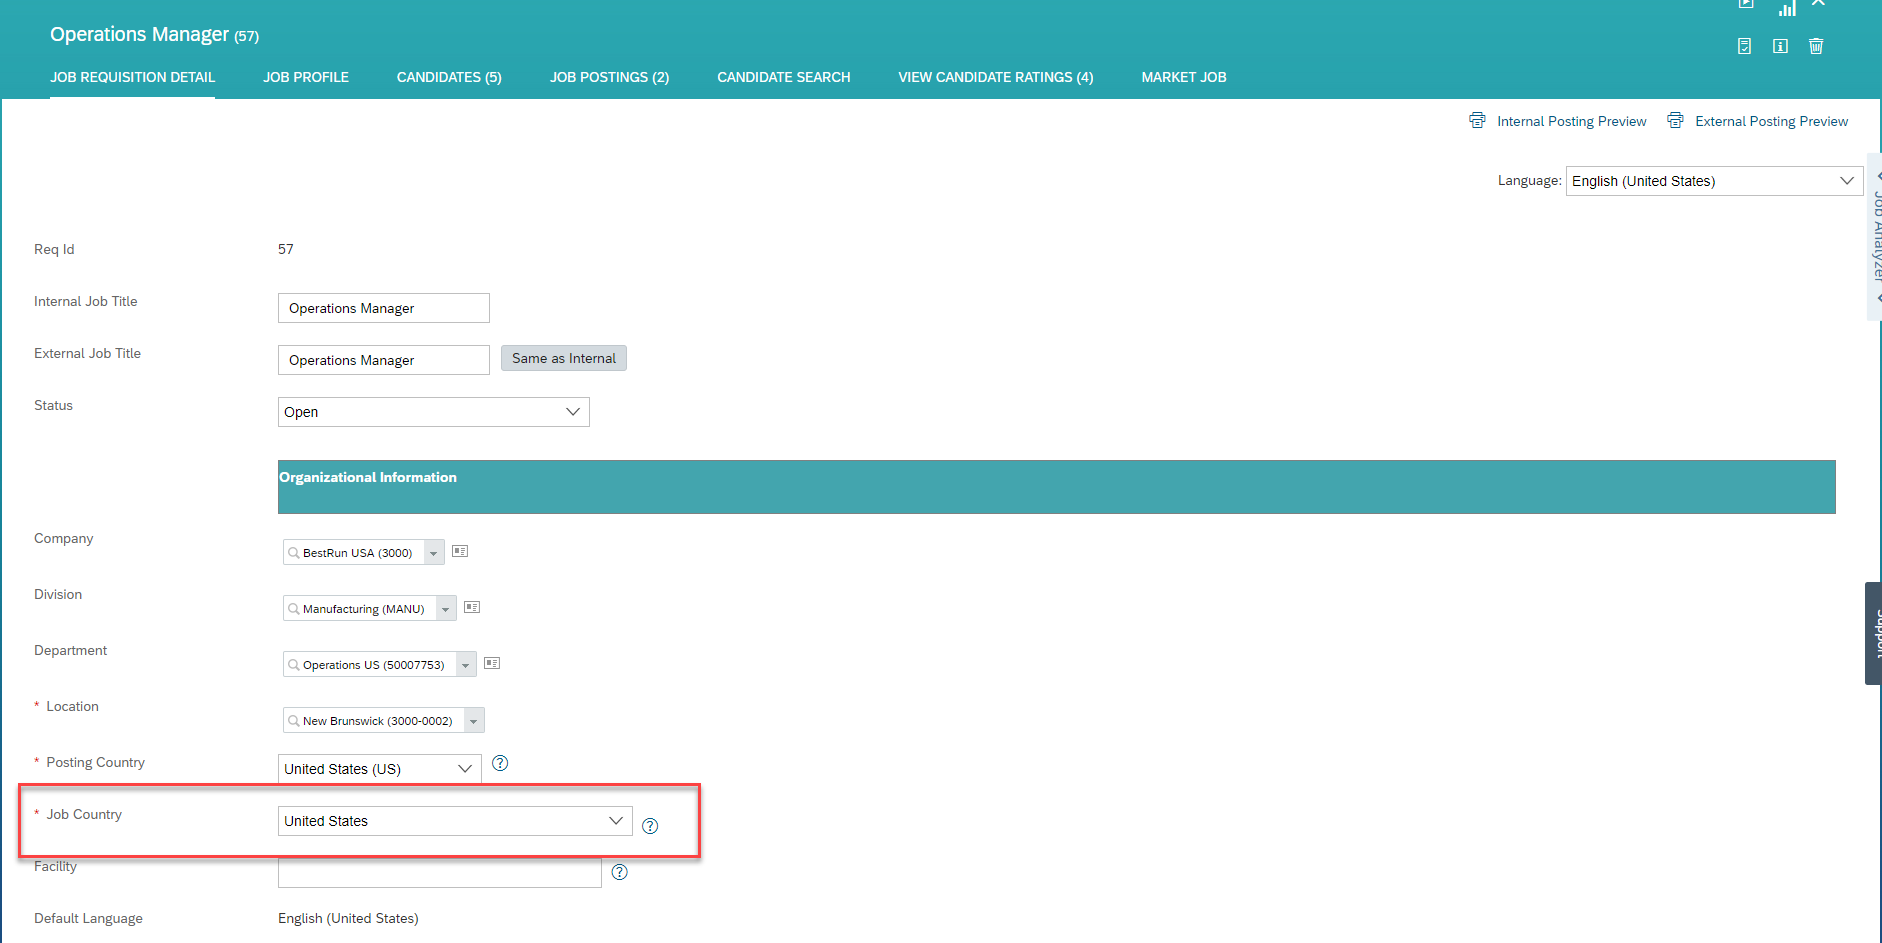Open the Candidates (5) tab
Viewport: 1882px width, 943px height.
click(x=449, y=77)
